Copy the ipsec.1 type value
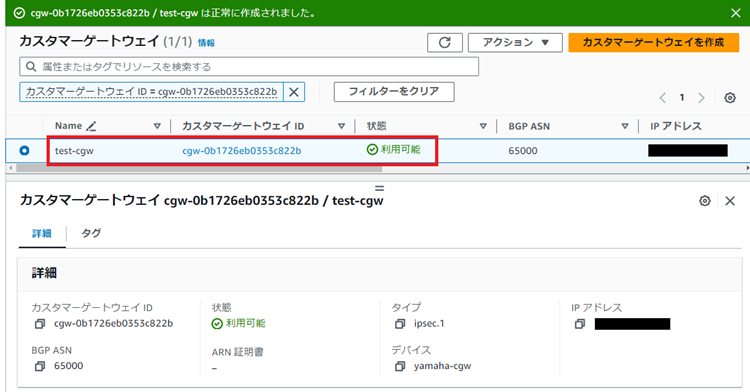 [400, 324]
